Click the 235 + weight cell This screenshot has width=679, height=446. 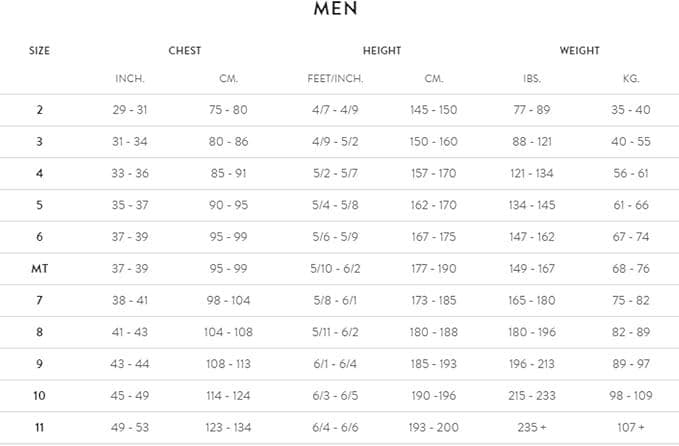[531, 428]
